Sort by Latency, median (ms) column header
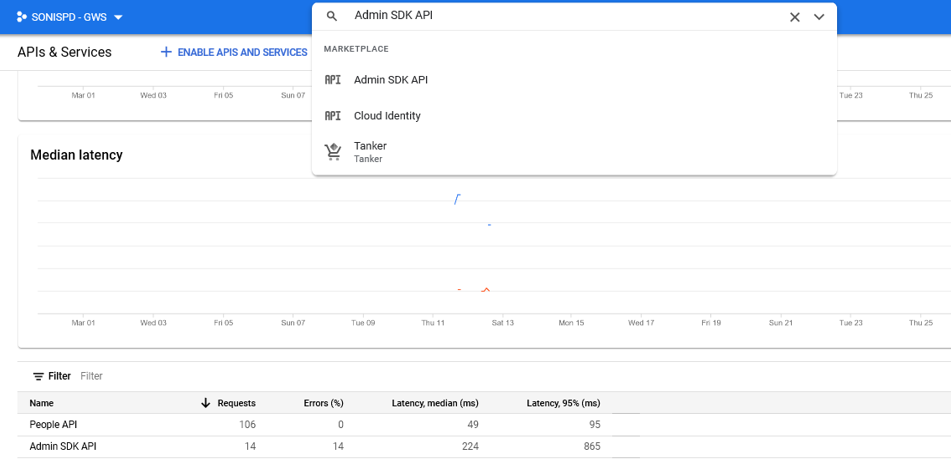Screen dimensions: 951x461 [435, 403]
